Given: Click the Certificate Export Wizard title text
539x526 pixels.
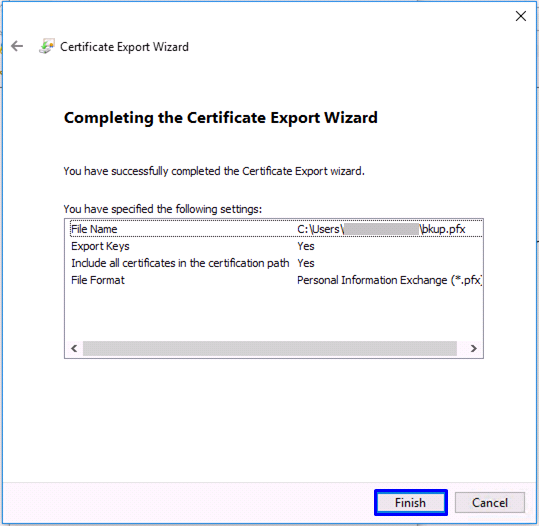Looking at the screenshot, I should point(124,47).
